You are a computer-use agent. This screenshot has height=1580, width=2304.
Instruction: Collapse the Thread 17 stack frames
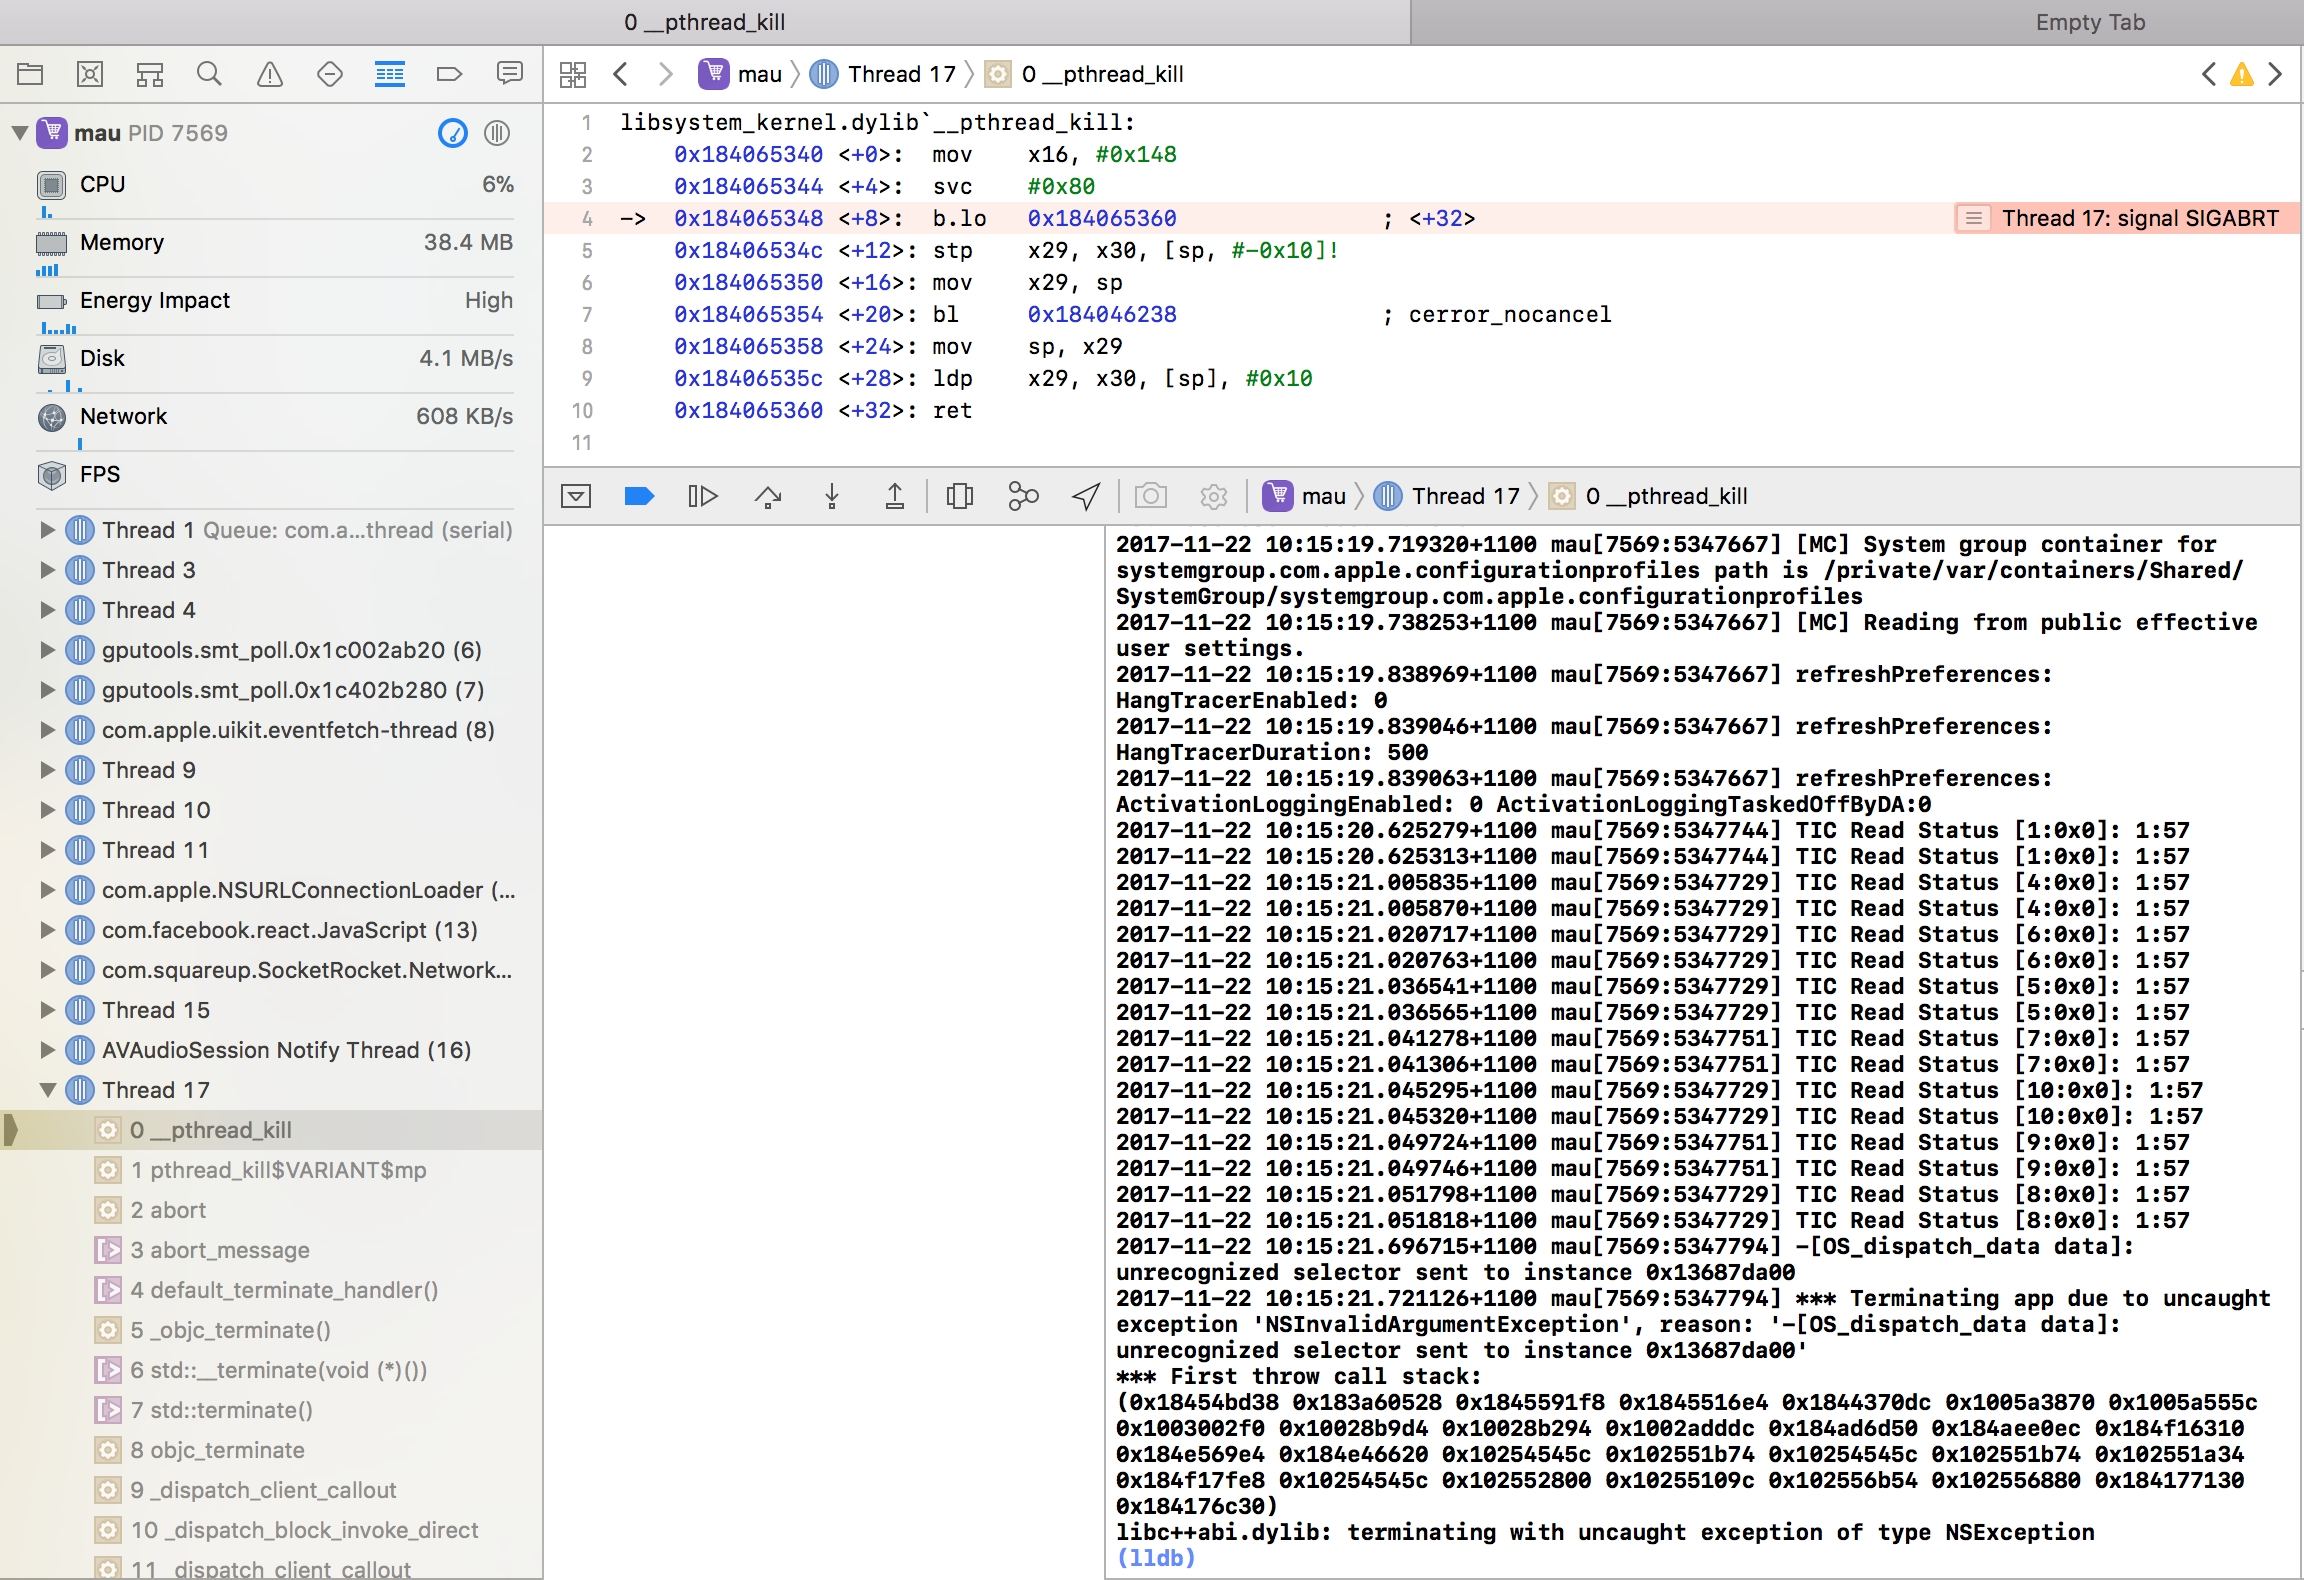tap(48, 1090)
